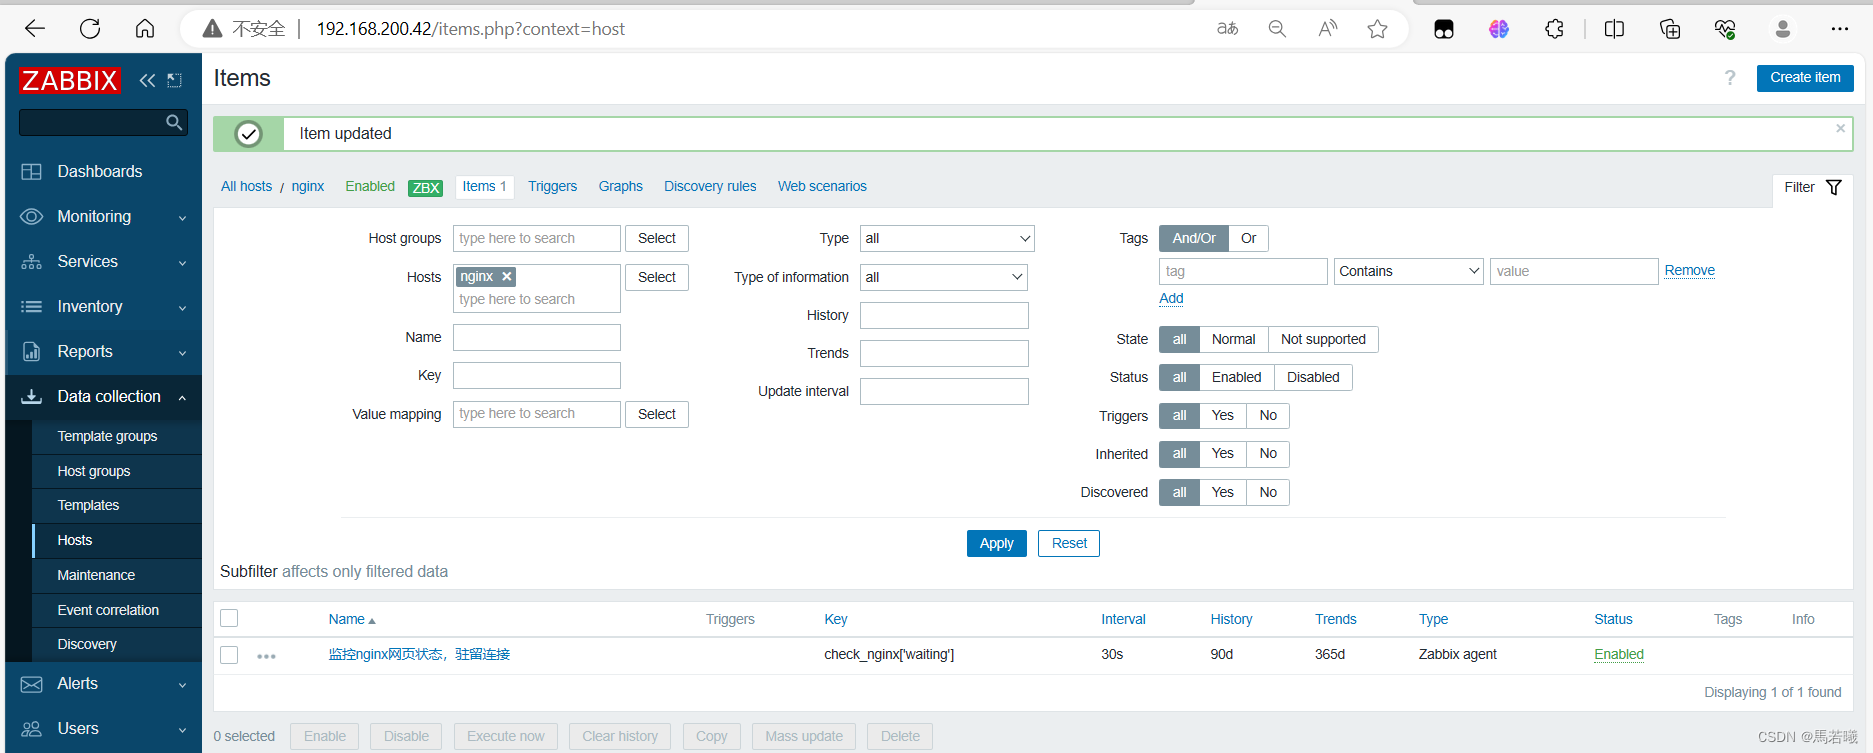Screen dimensions: 1873x753
Task: Click the Key filter input field
Action: click(537, 375)
